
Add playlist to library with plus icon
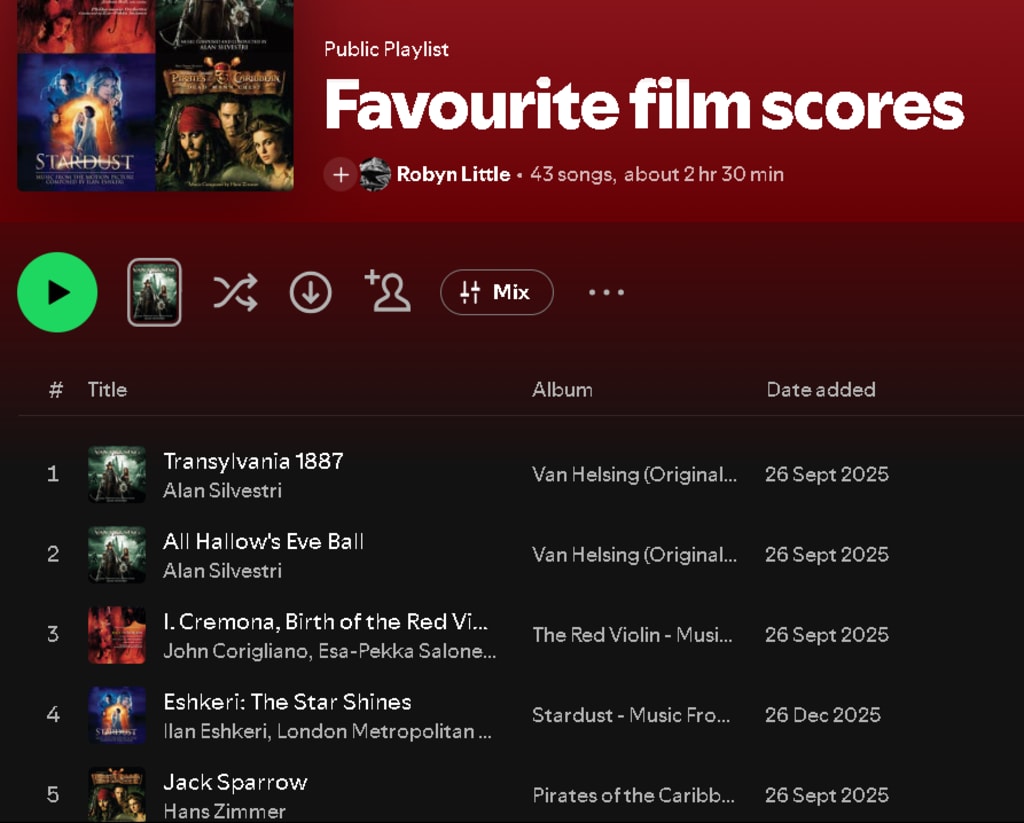340,174
